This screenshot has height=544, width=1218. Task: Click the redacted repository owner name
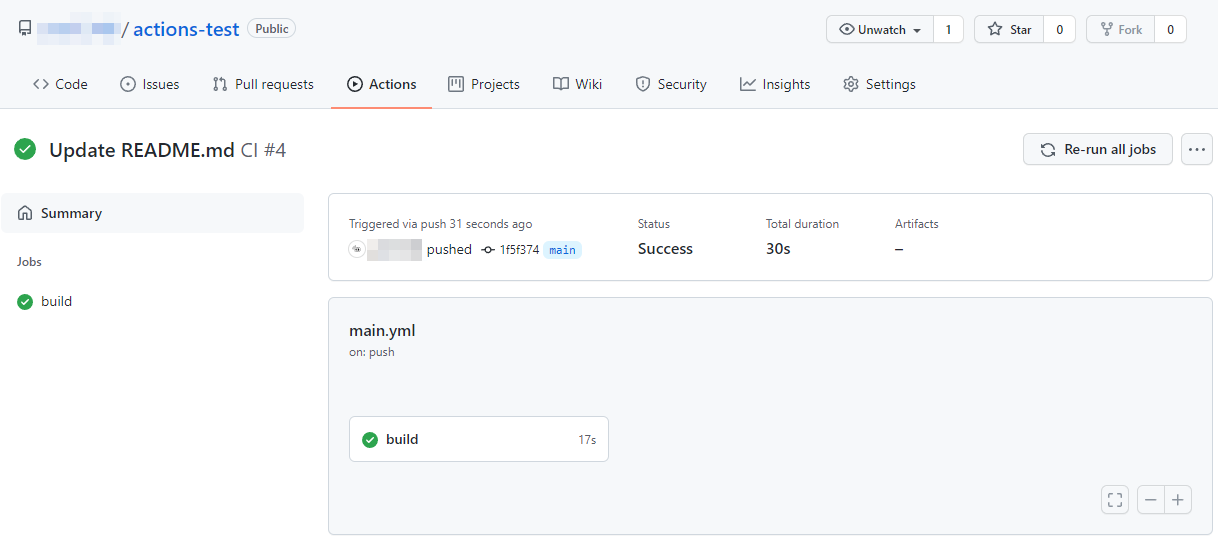(78, 29)
